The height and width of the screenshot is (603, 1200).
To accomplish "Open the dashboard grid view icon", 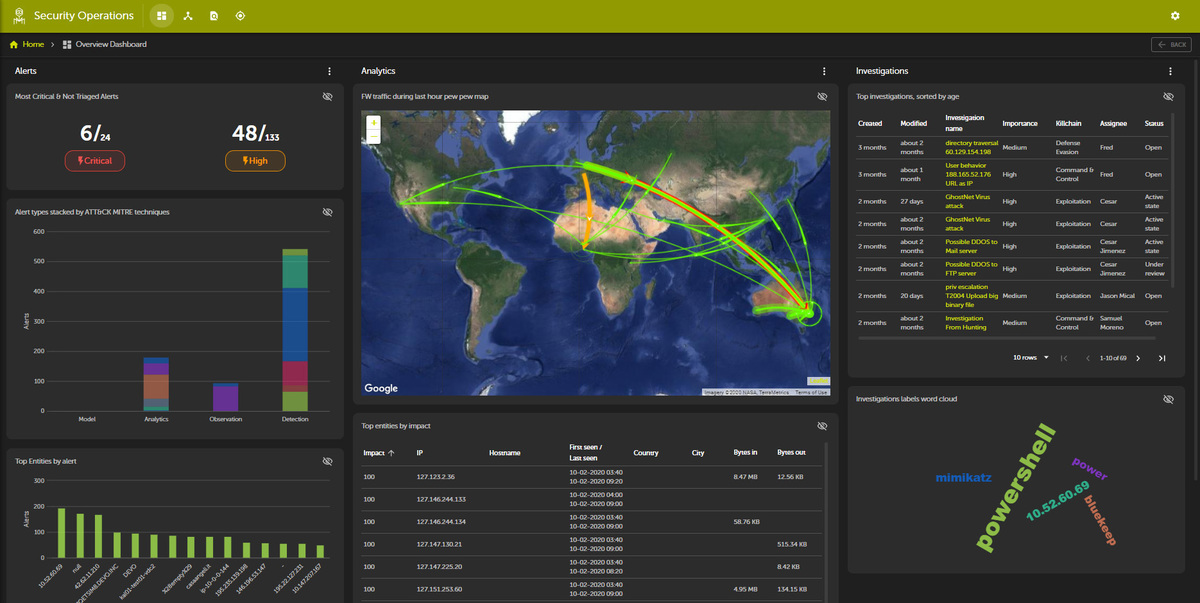I will tap(162, 16).
